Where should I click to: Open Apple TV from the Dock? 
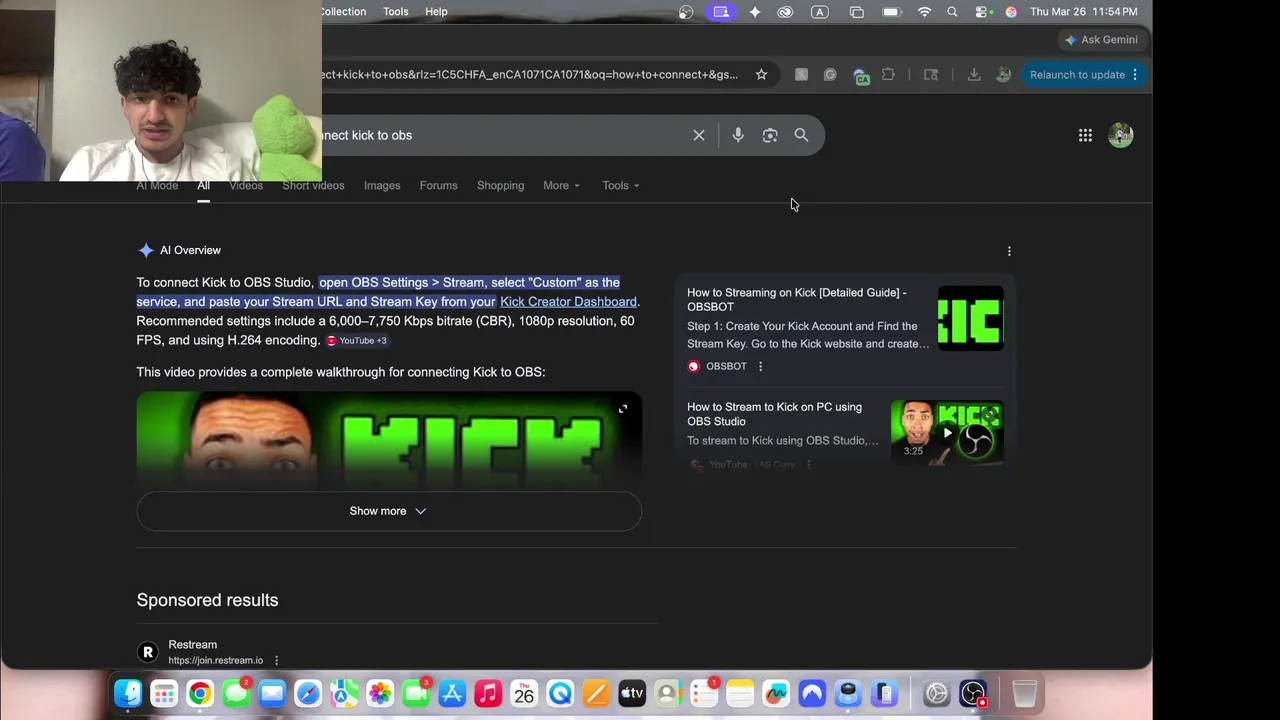[632, 693]
